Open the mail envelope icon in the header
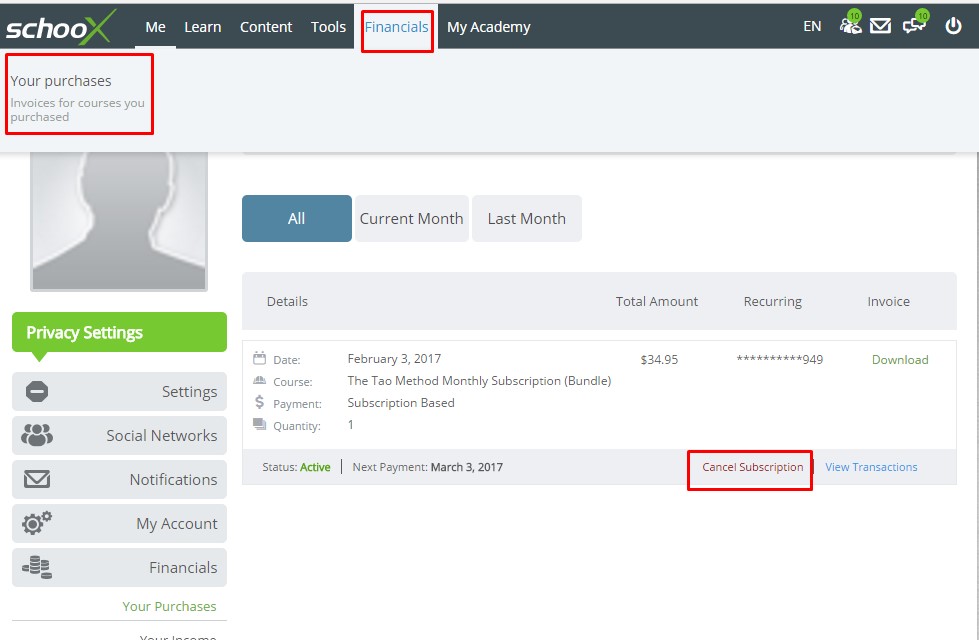The width and height of the screenshot is (979, 640). click(x=880, y=26)
